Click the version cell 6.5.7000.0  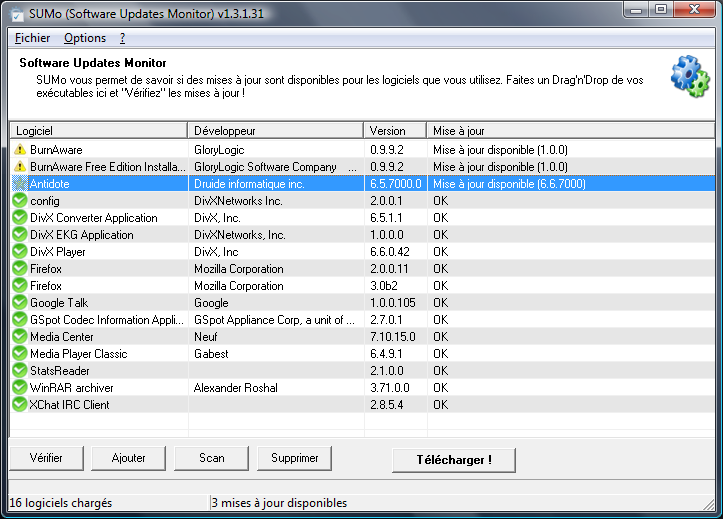tap(396, 184)
